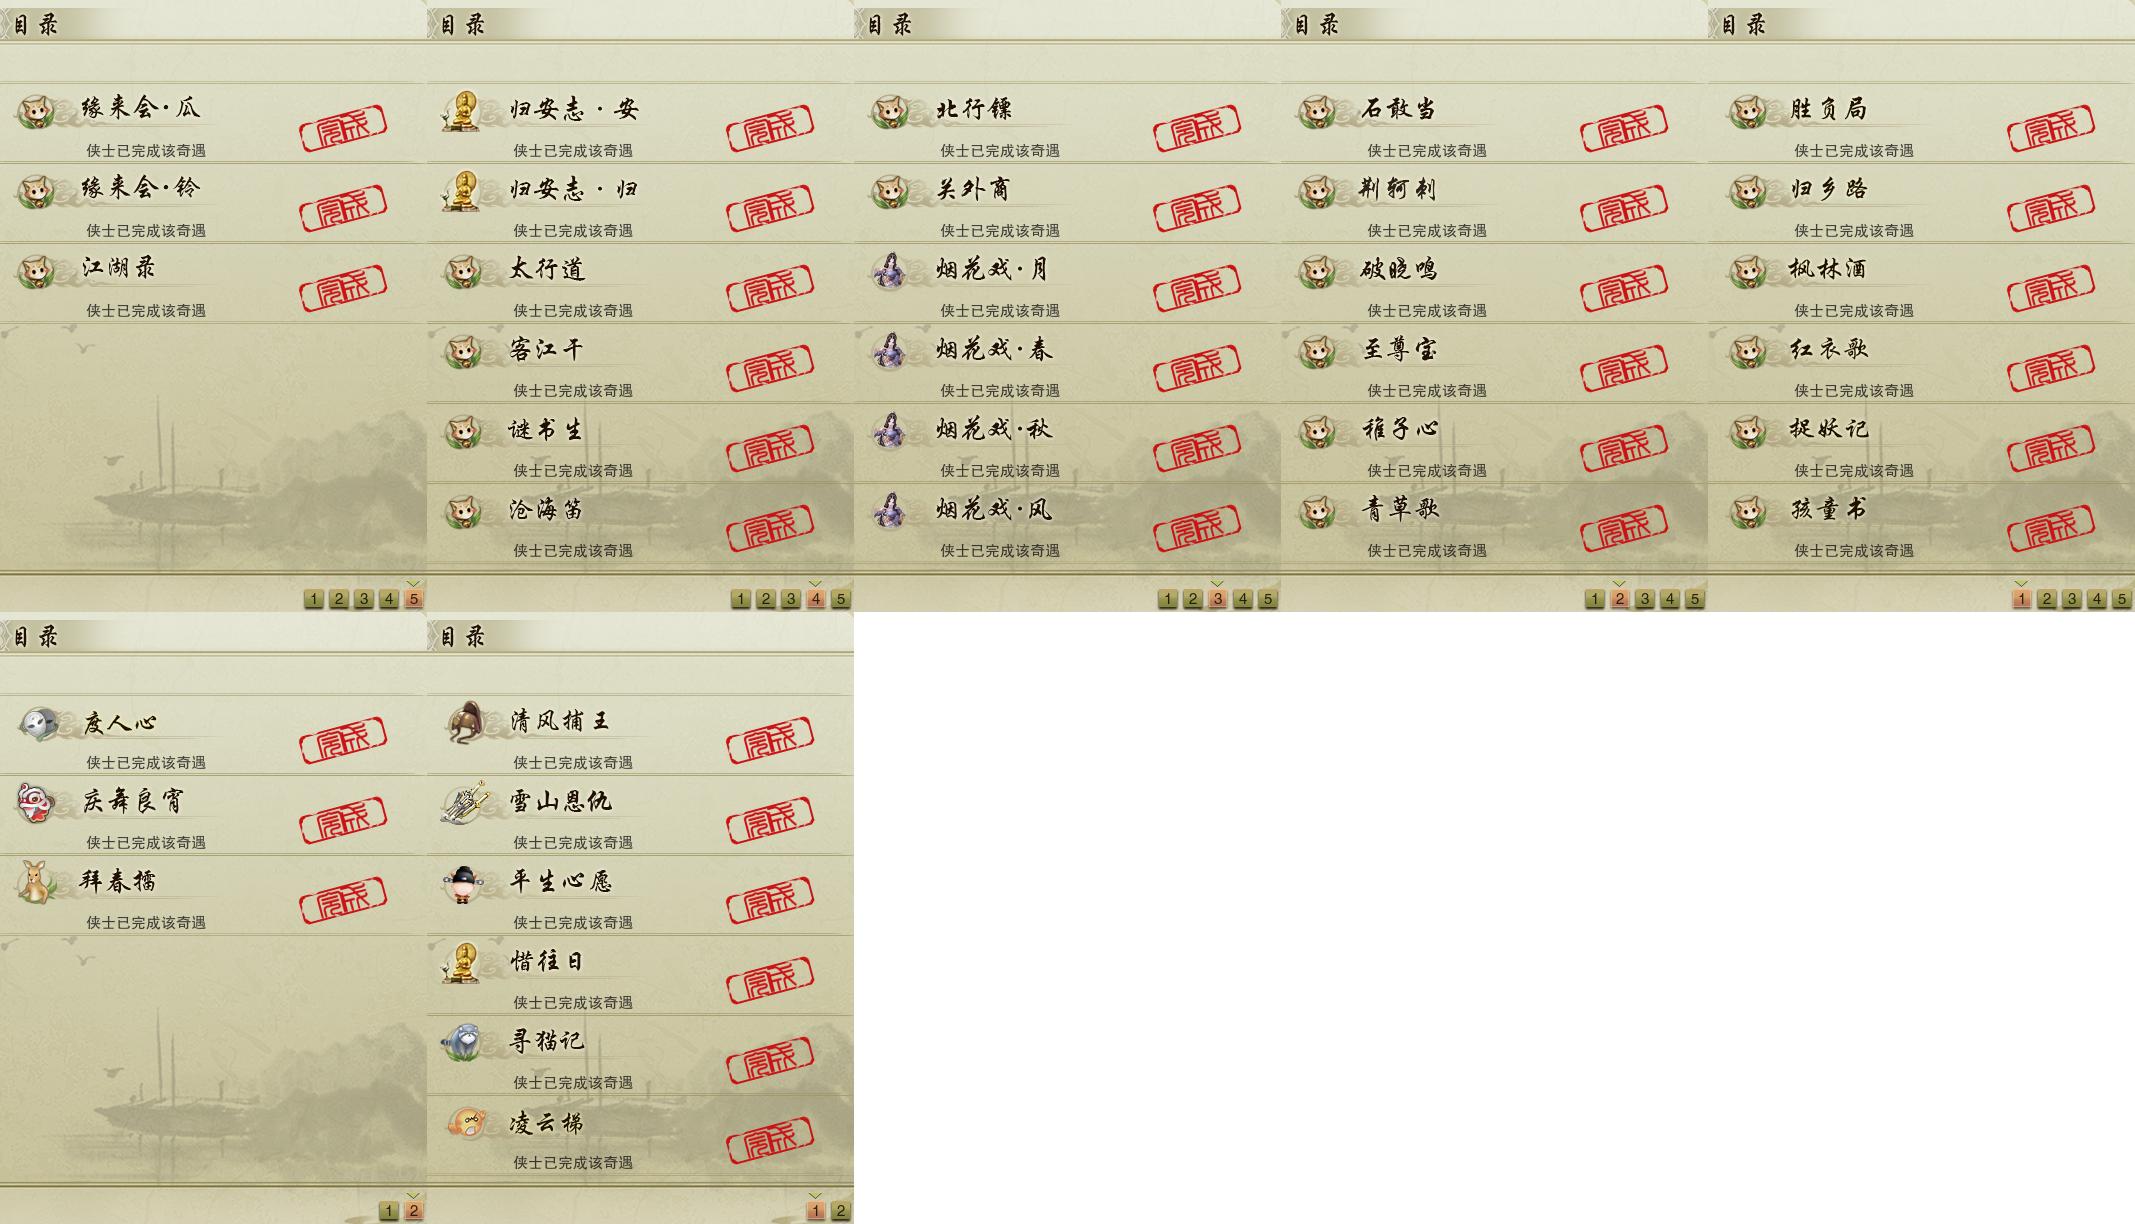Click the red completed stamp on 孩童书
Image resolution: width=2135 pixels, height=1224 pixels.
coord(2050,528)
